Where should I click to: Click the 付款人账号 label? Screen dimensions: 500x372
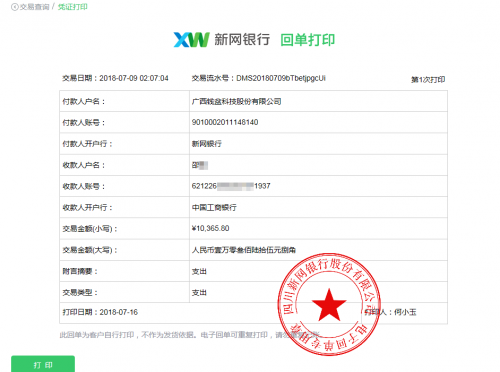[84, 122]
